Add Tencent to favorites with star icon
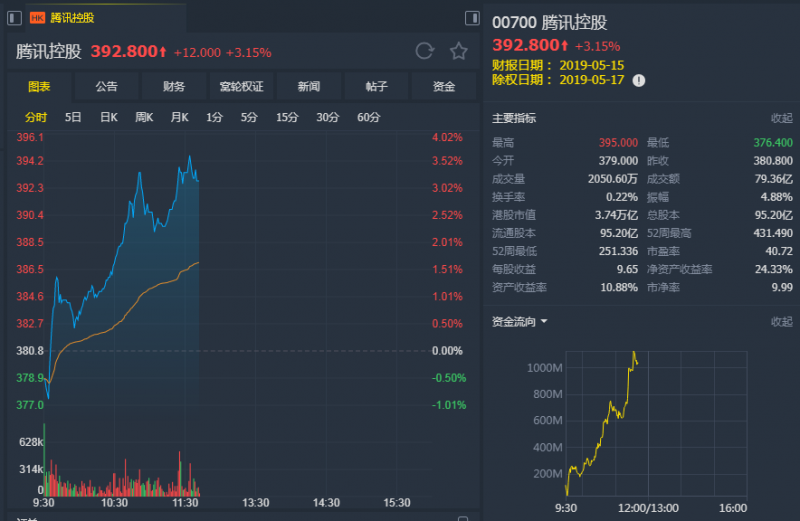800x521 pixels. click(458, 51)
